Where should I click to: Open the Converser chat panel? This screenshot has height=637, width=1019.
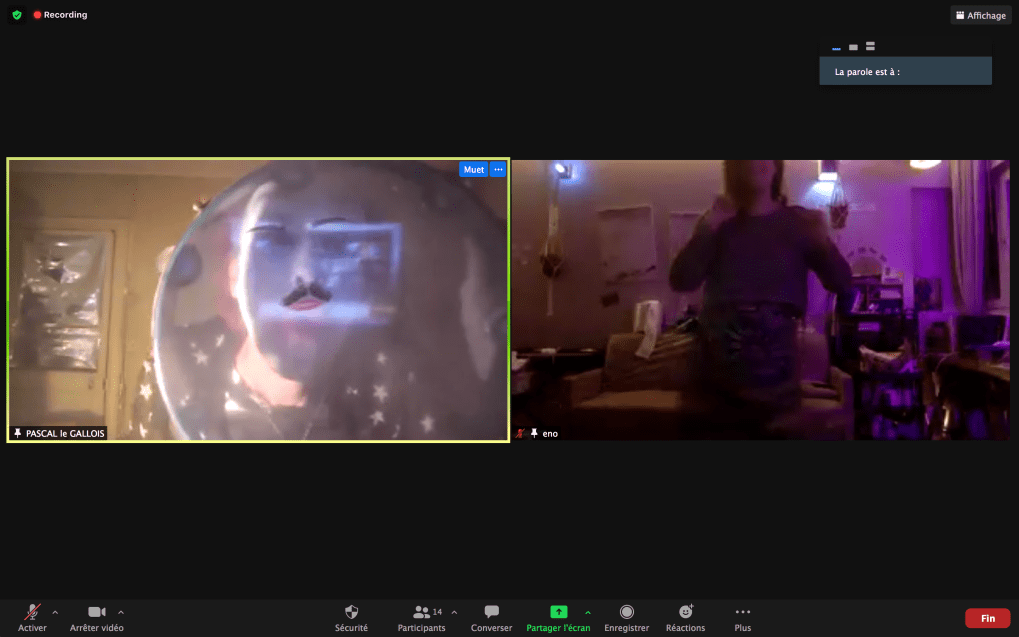[x=491, y=612]
